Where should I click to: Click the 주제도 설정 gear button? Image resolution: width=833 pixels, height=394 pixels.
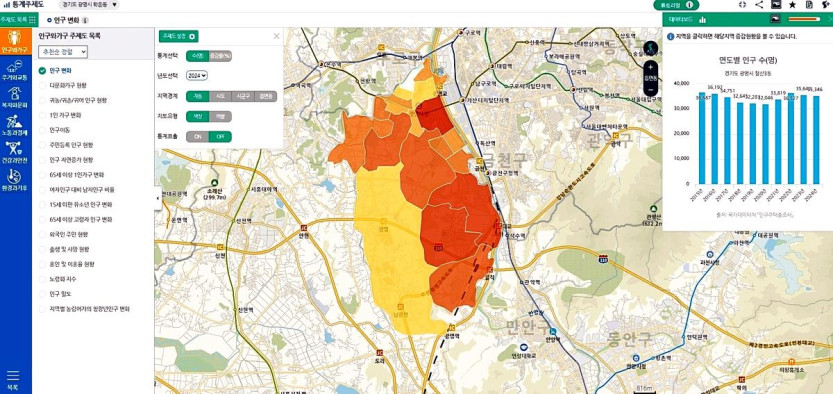click(x=178, y=36)
